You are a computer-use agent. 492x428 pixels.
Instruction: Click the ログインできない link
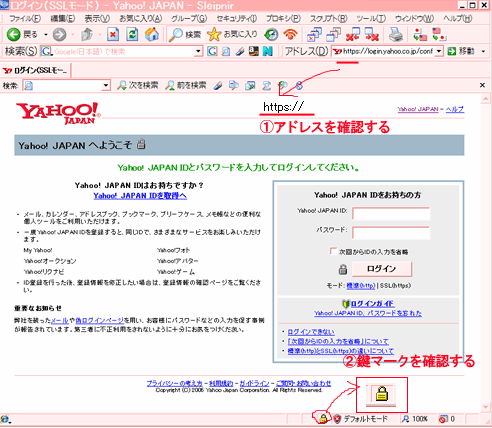coord(311,332)
